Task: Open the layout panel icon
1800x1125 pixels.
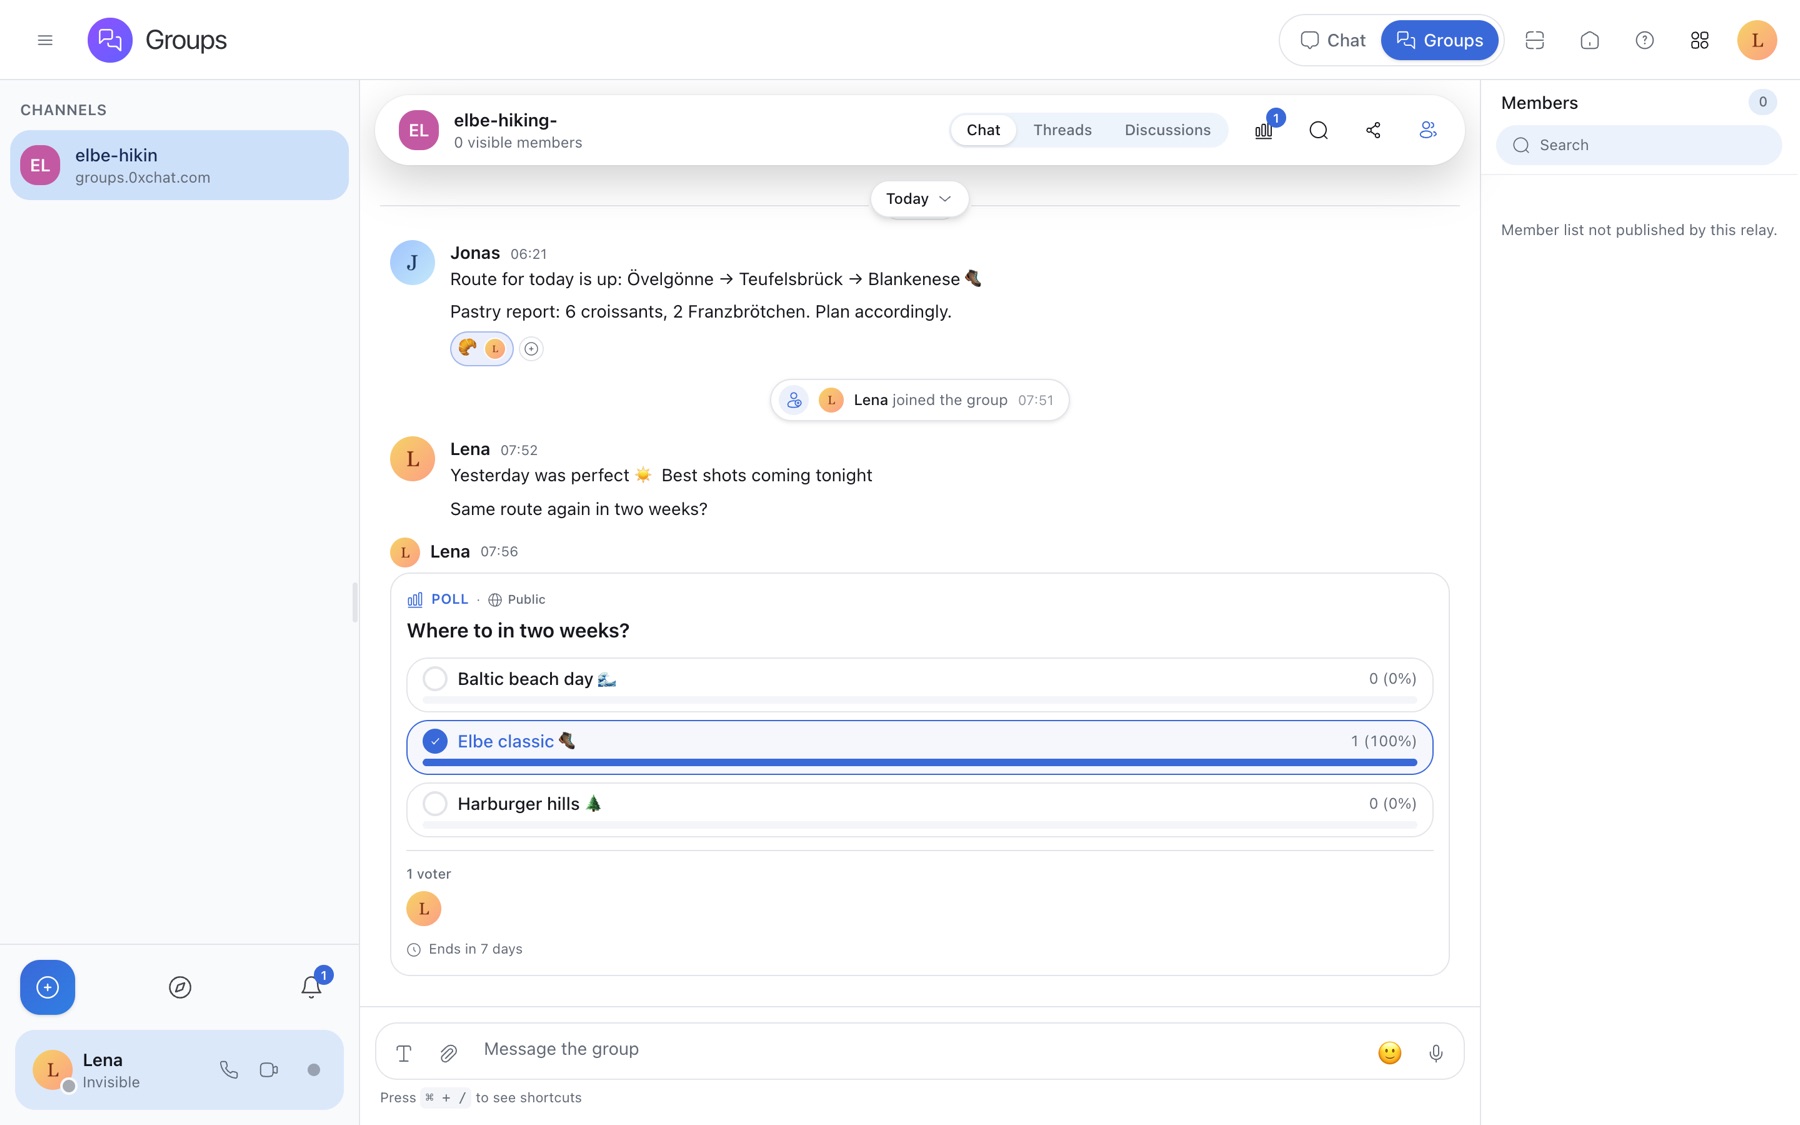Action: click(1535, 40)
